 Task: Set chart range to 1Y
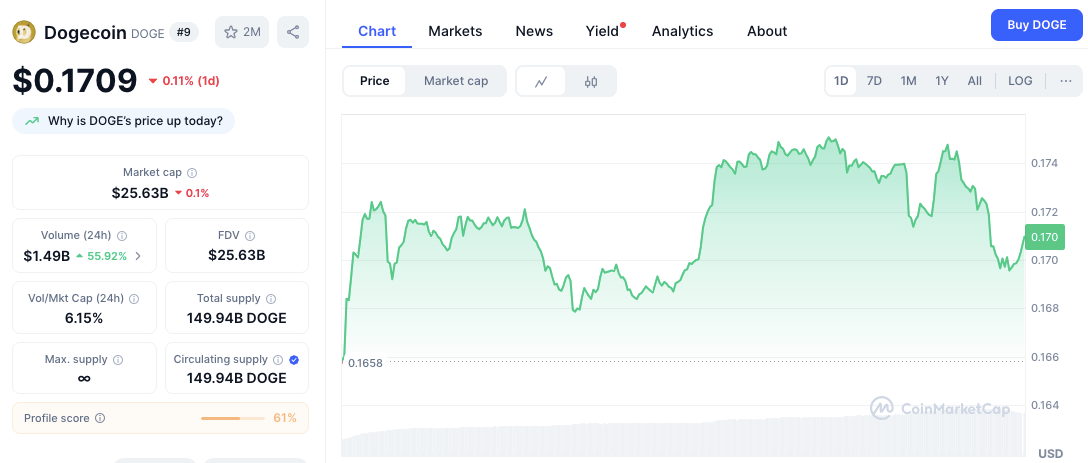pyautogui.click(x=942, y=81)
